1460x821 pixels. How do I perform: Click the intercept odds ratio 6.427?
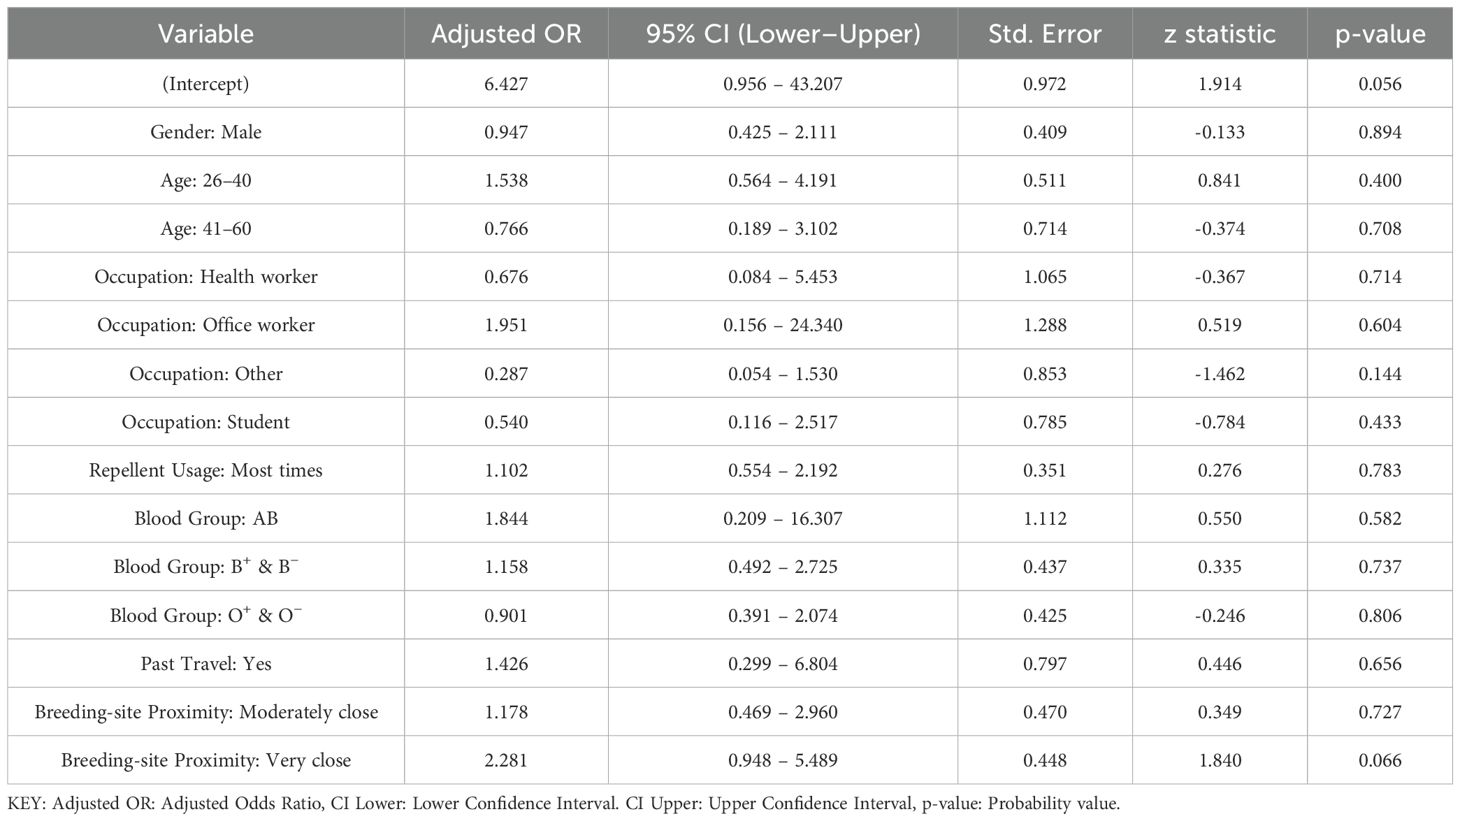(506, 84)
